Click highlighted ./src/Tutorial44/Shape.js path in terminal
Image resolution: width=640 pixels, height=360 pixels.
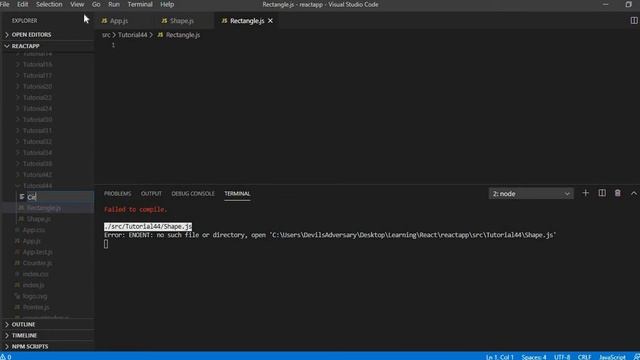pyautogui.click(x=148, y=227)
